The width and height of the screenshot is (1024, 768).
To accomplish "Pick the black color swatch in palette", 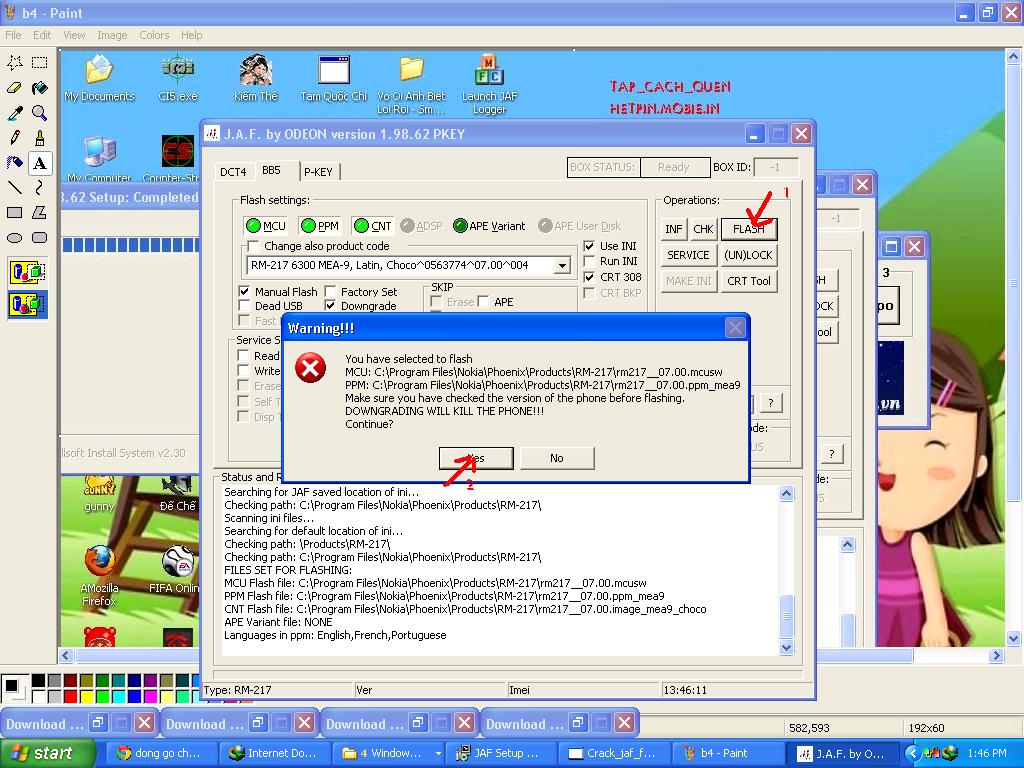I will pyautogui.click(x=39, y=681).
